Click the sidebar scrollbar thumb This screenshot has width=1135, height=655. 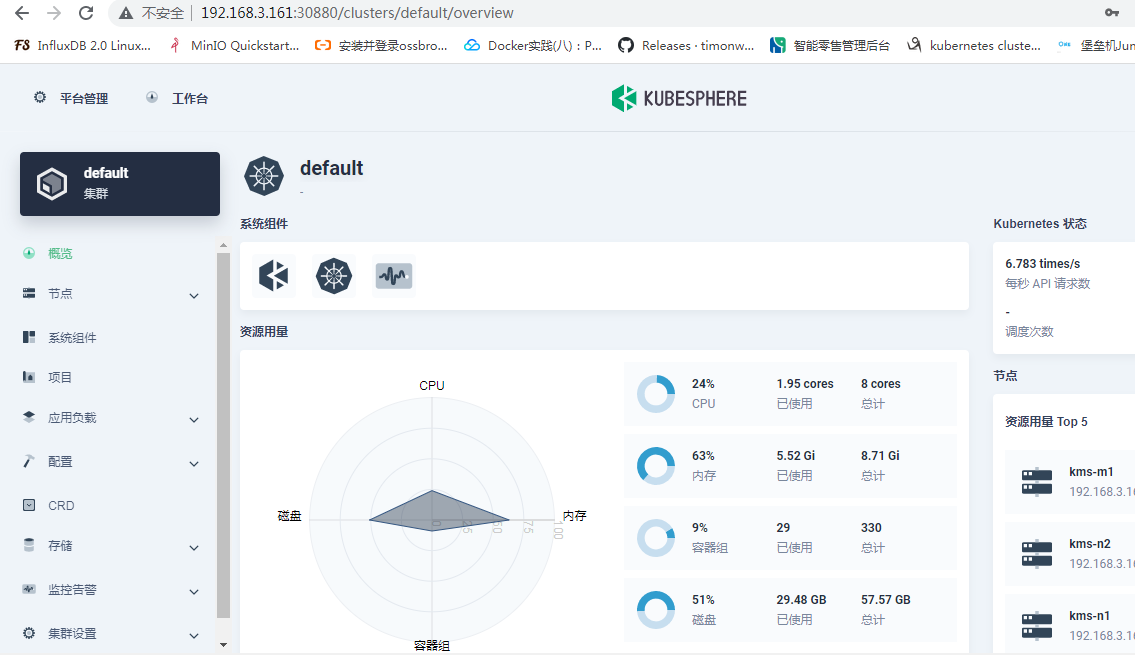[223, 436]
